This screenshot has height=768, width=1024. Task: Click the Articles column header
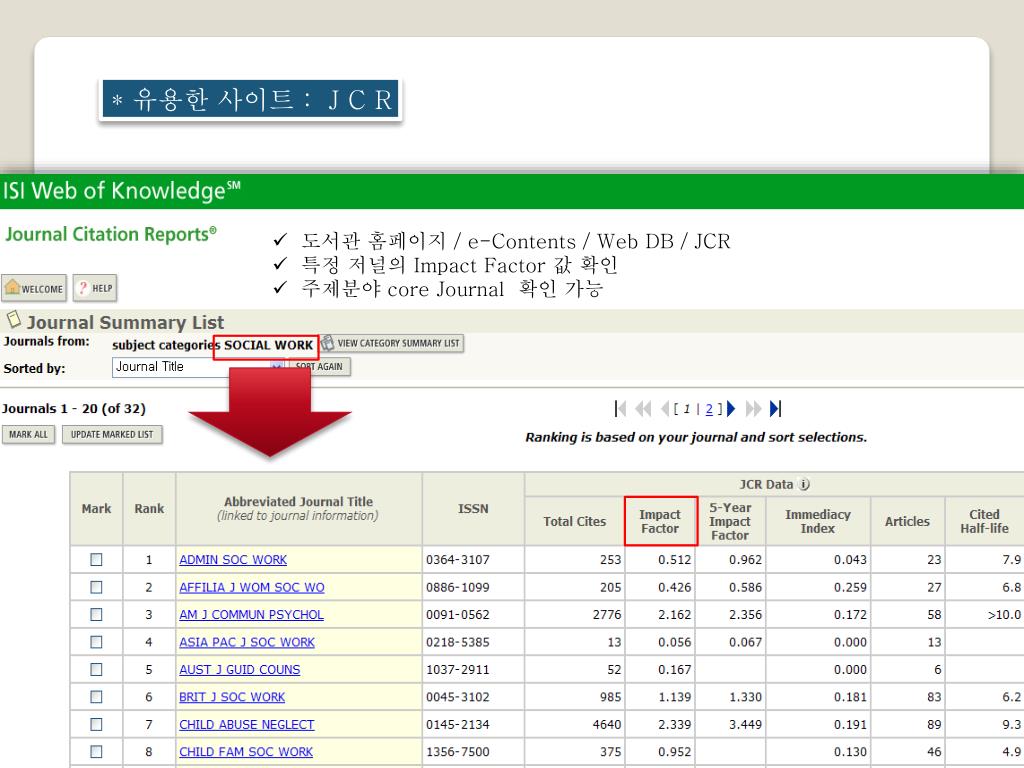(x=907, y=521)
